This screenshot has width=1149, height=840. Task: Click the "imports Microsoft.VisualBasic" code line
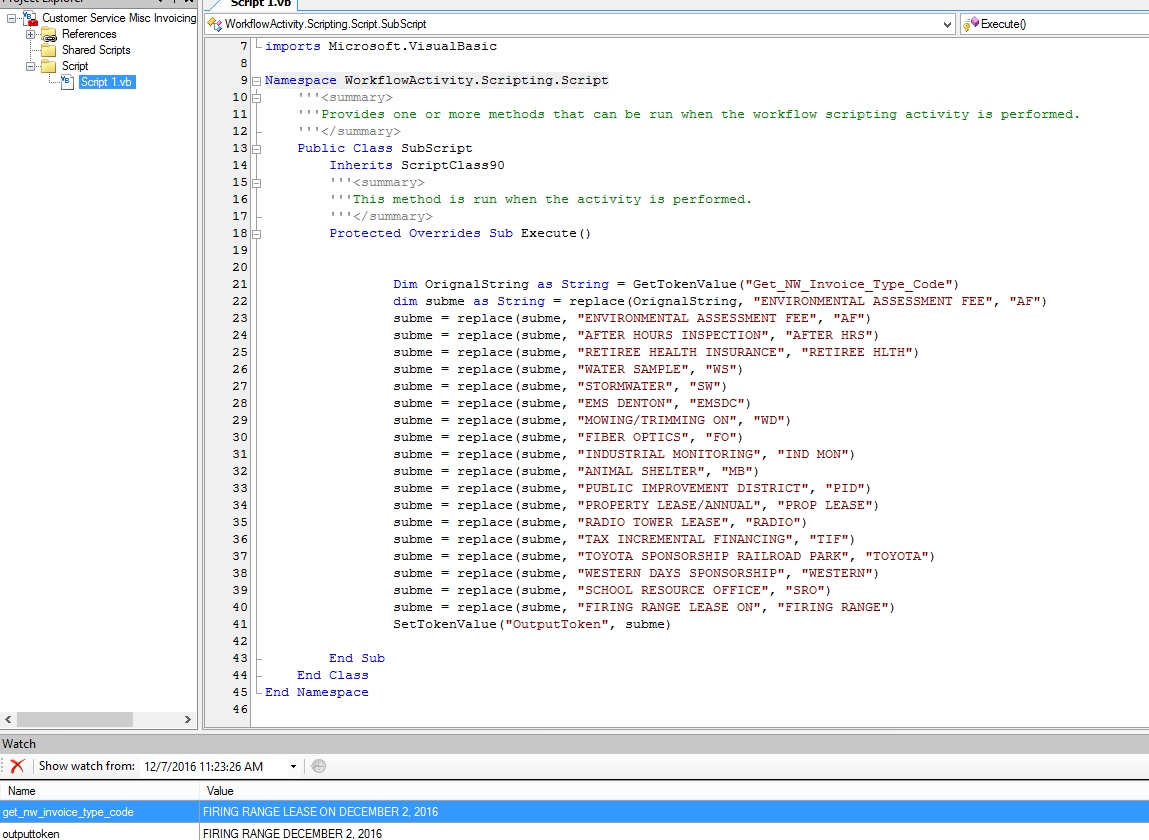coord(381,46)
